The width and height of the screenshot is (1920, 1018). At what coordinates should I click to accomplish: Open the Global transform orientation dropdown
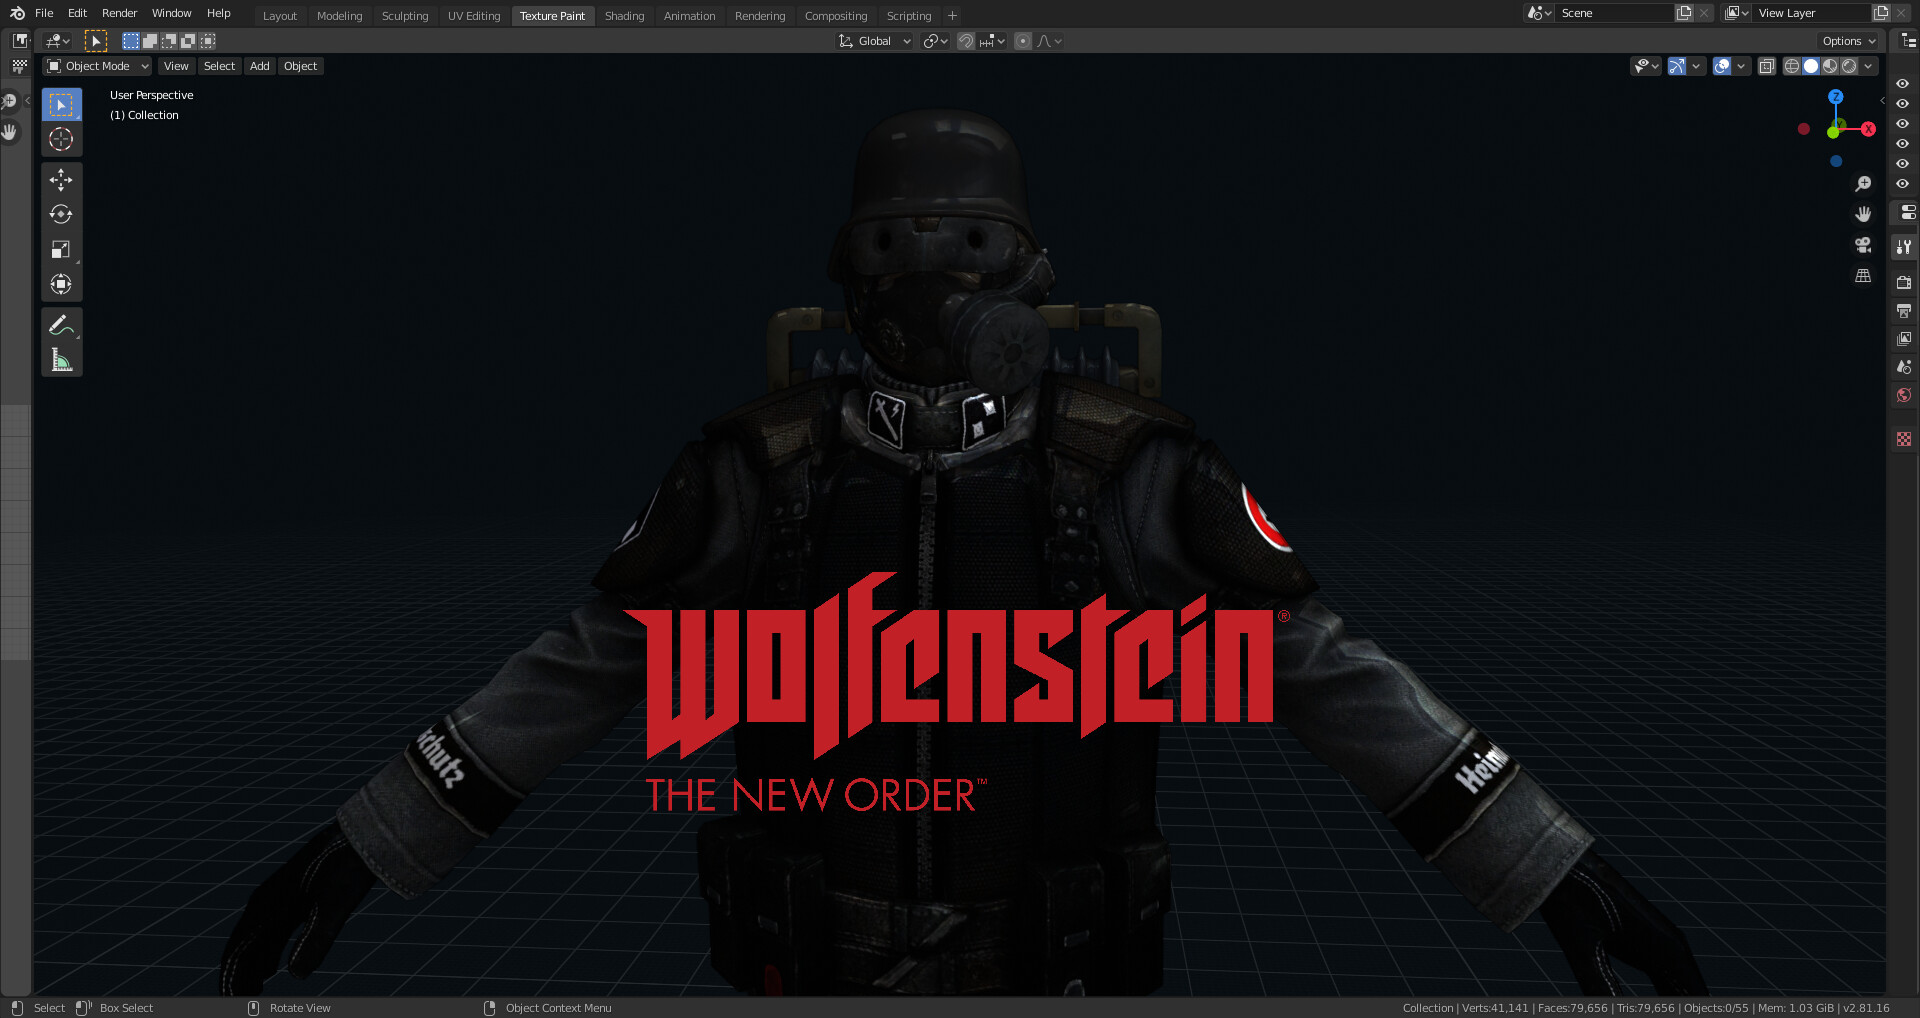[874, 41]
